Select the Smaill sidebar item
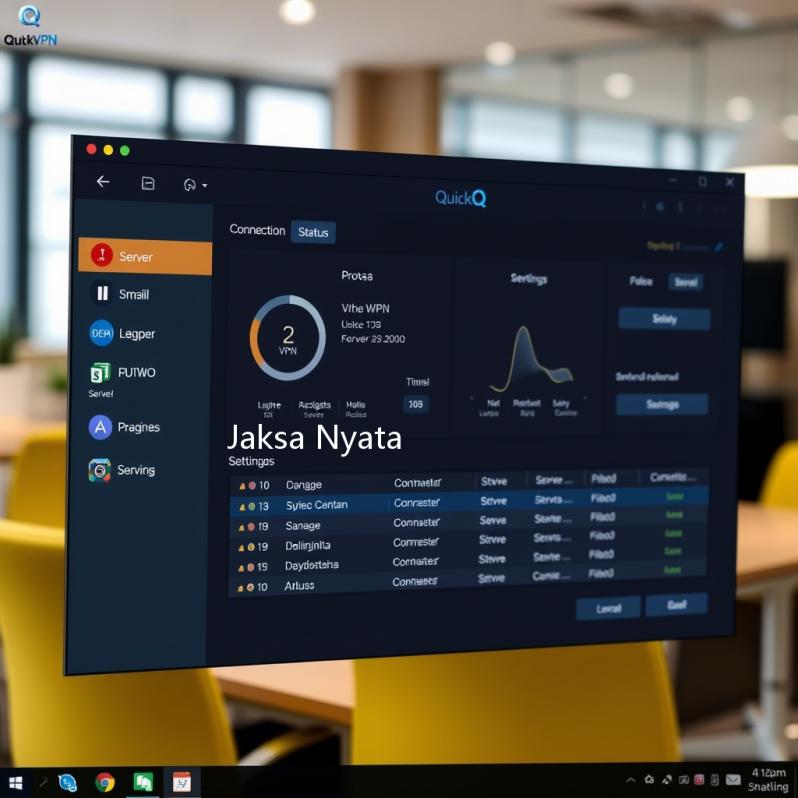This screenshot has width=798, height=798. pos(133,294)
